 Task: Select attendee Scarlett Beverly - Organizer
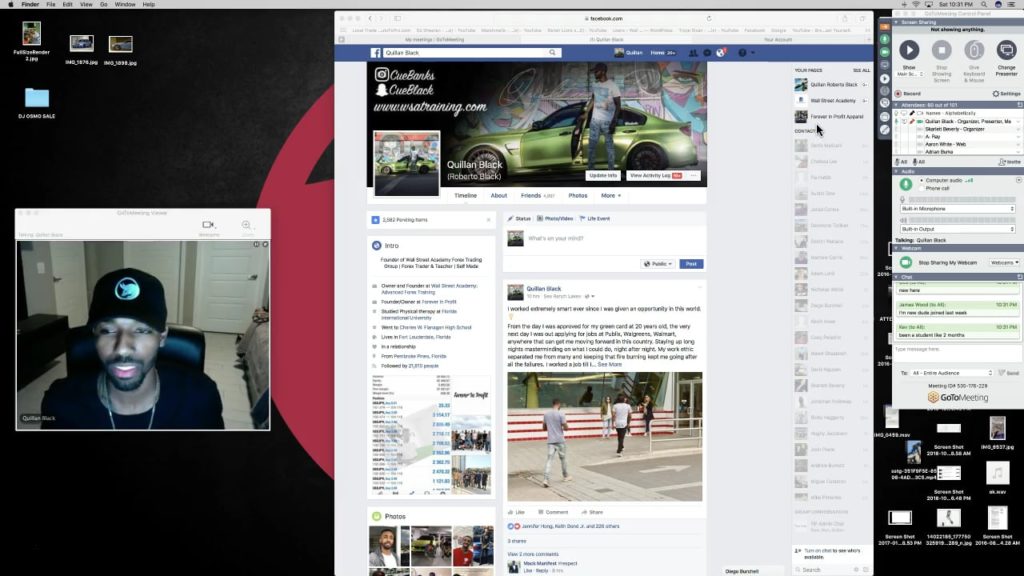[955, 129]
